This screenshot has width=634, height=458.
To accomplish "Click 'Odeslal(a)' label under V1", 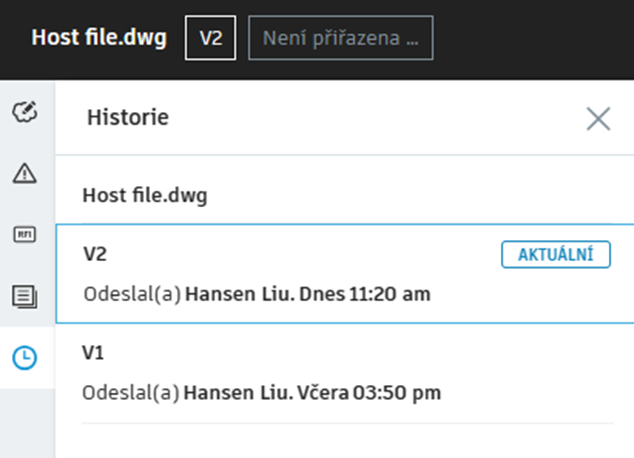I will coord(132,392).
